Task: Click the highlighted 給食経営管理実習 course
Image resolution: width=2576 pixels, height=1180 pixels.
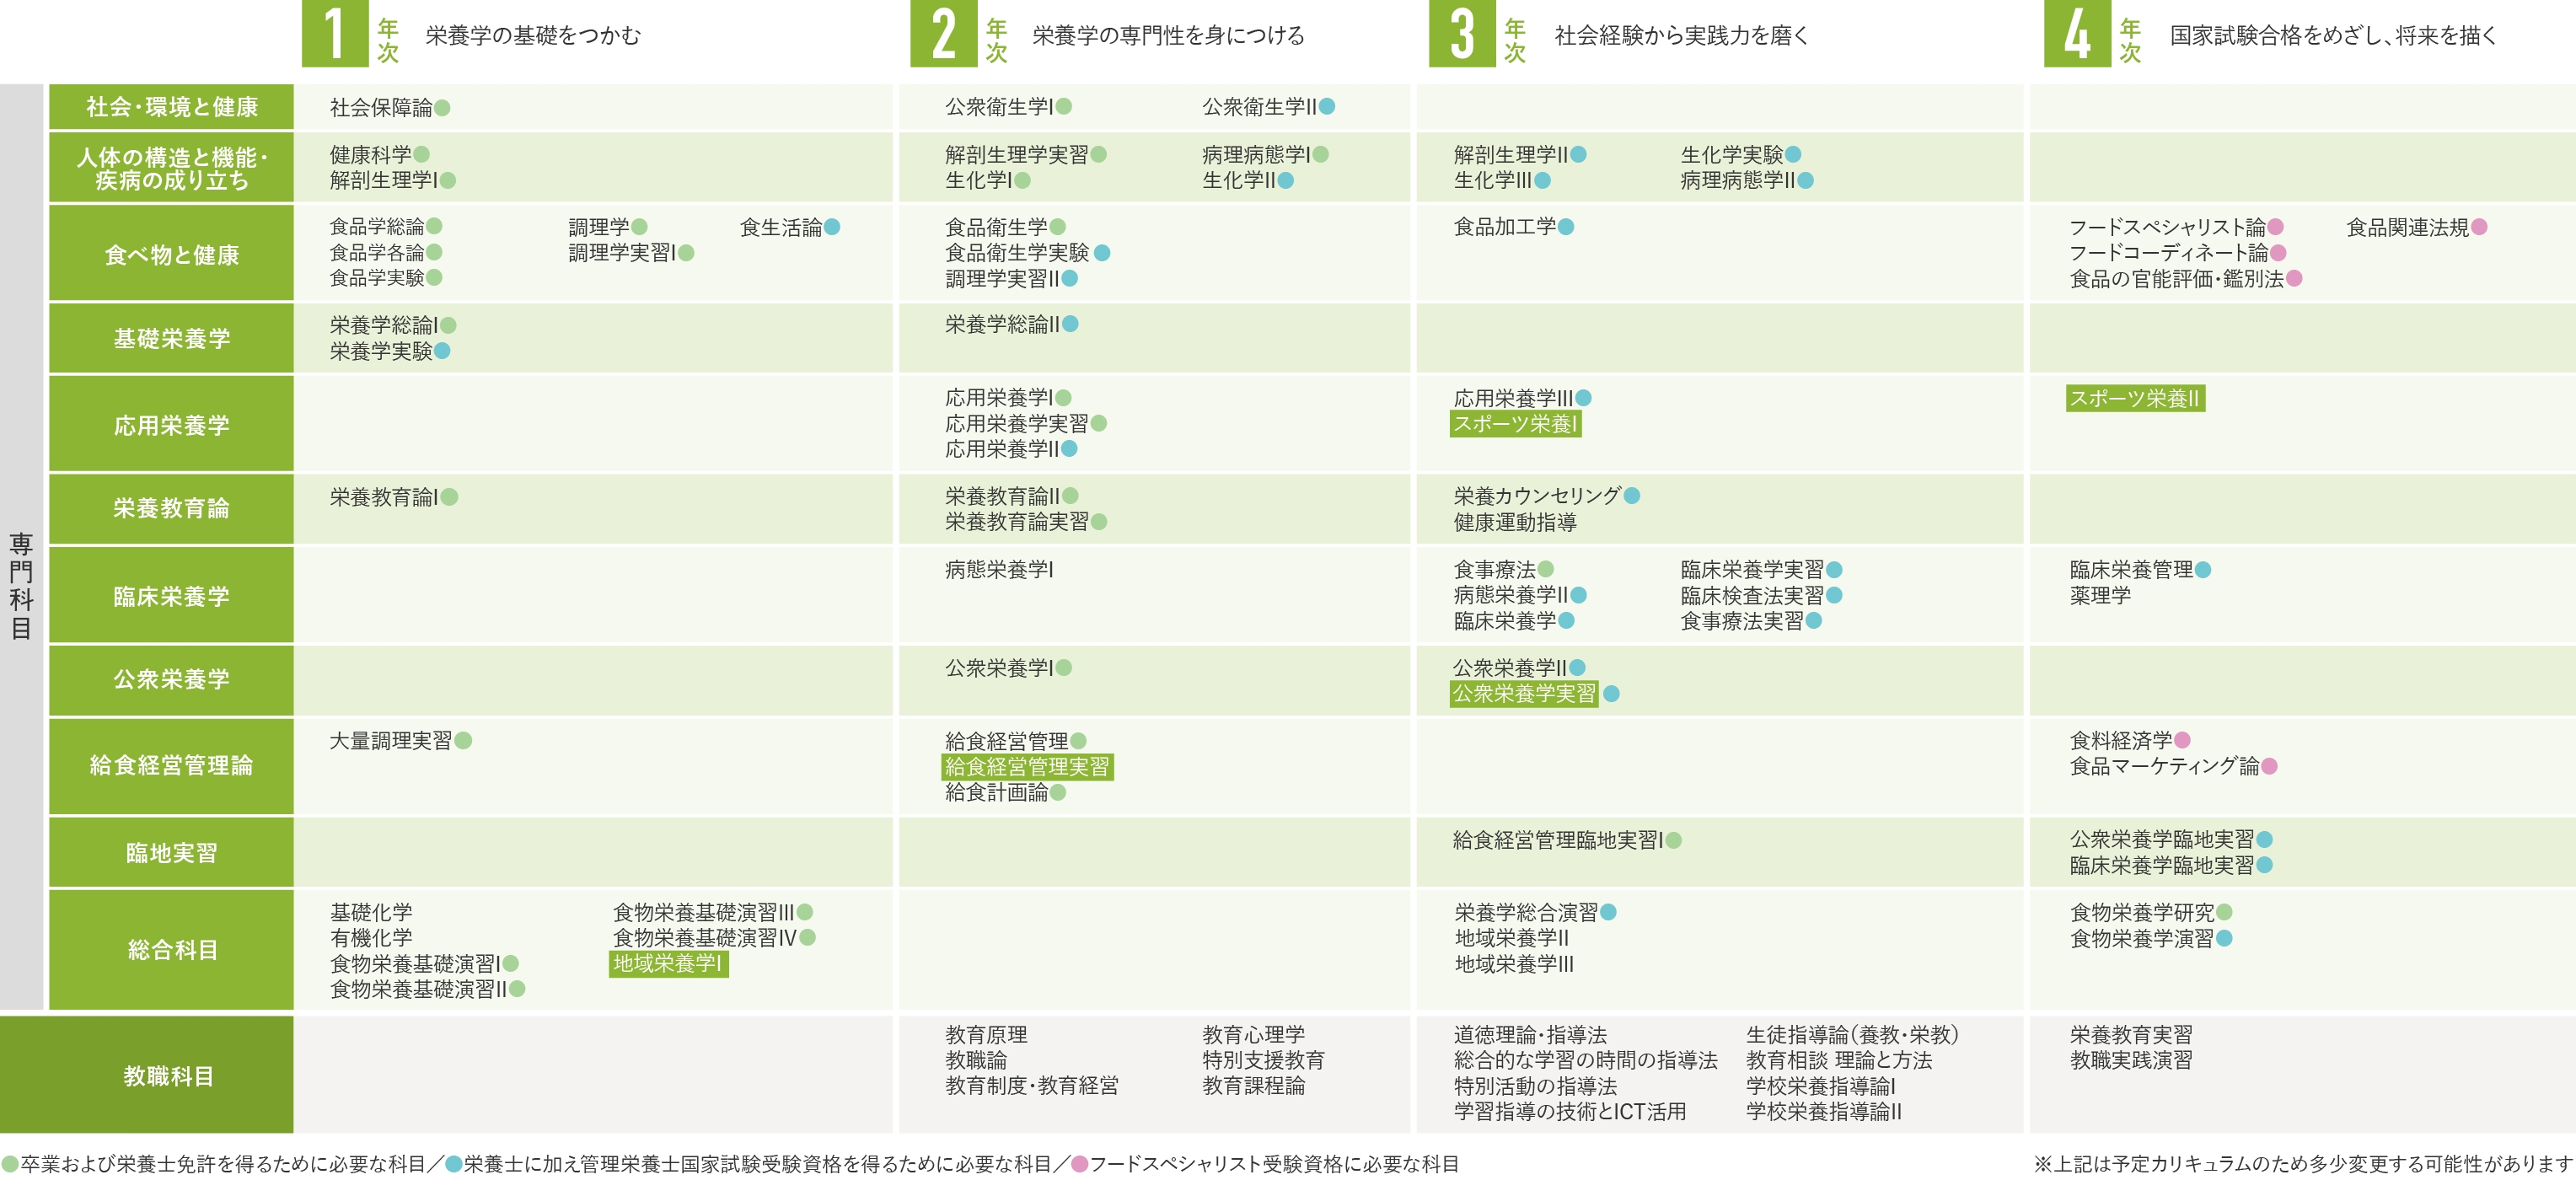Action: [x=1027, y=767]
